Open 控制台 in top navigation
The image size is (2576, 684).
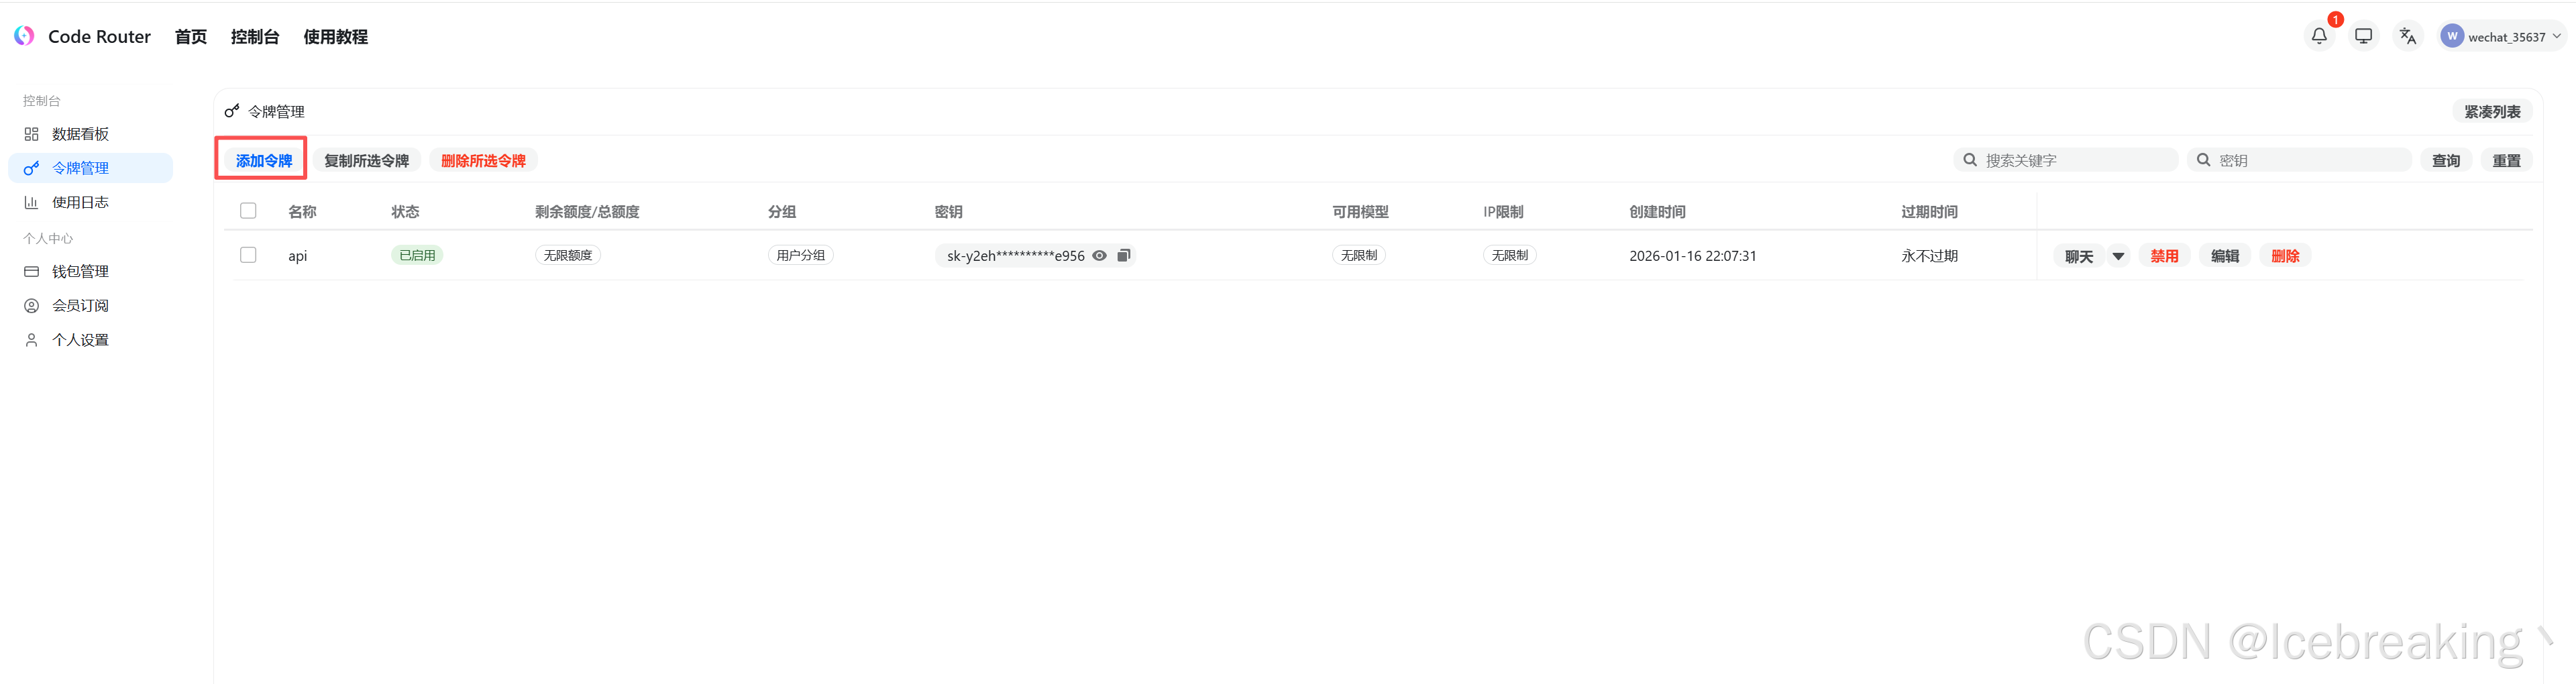(254, 37)
